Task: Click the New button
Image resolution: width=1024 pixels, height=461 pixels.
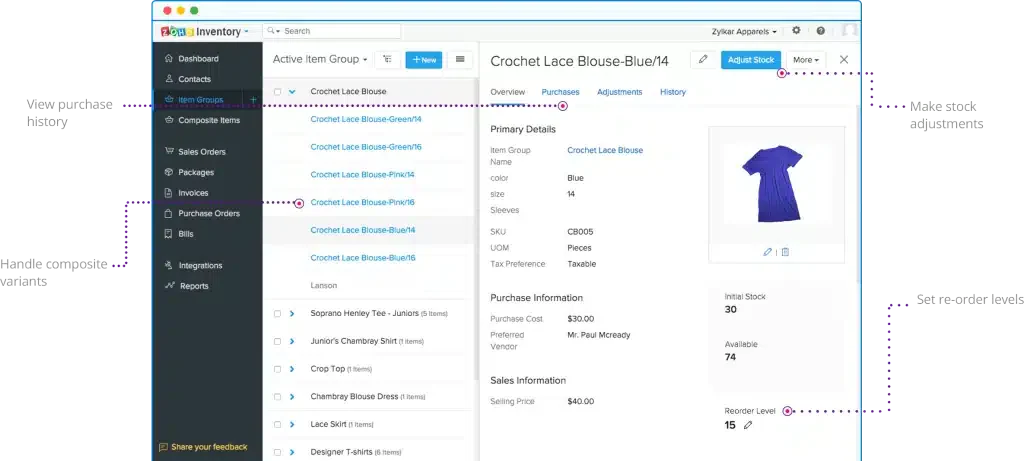Action: pos(424,59)
